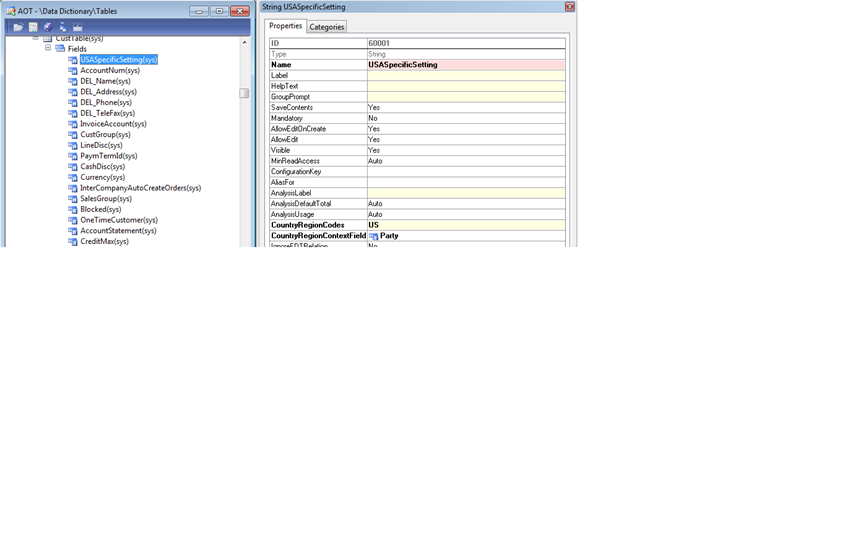Click the document sheet icon in AOT toolbar

tap(33, 27)
